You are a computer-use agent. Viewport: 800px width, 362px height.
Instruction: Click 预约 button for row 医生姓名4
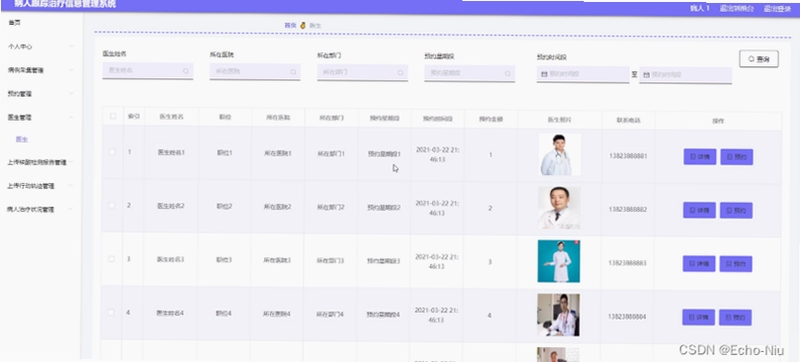[735, 318]
